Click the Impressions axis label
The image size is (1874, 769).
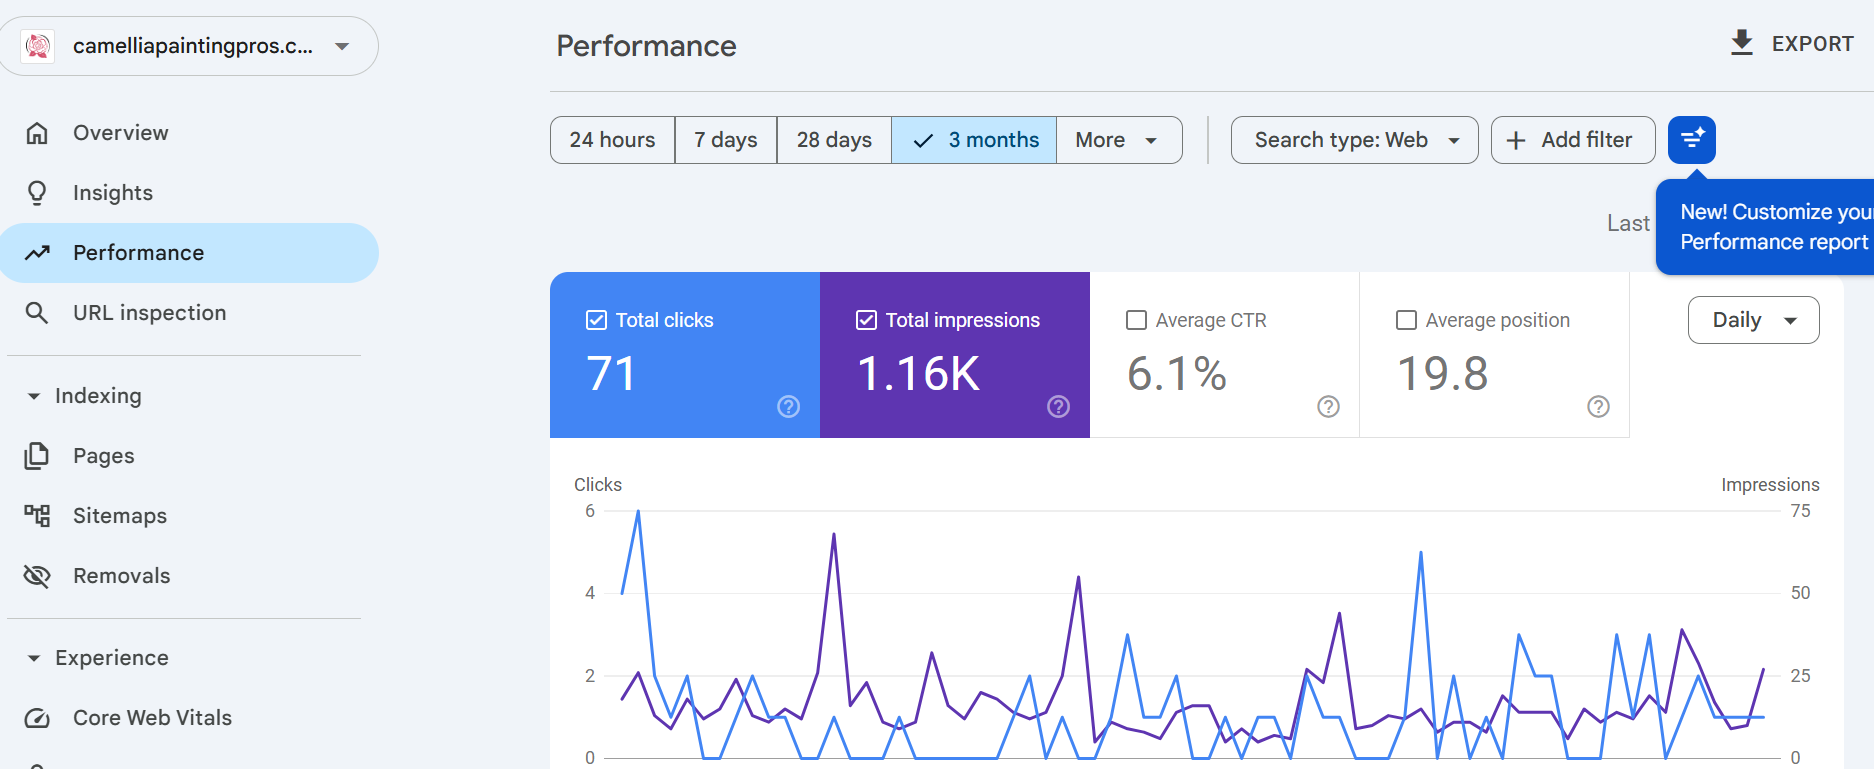tap(1770, 485)
